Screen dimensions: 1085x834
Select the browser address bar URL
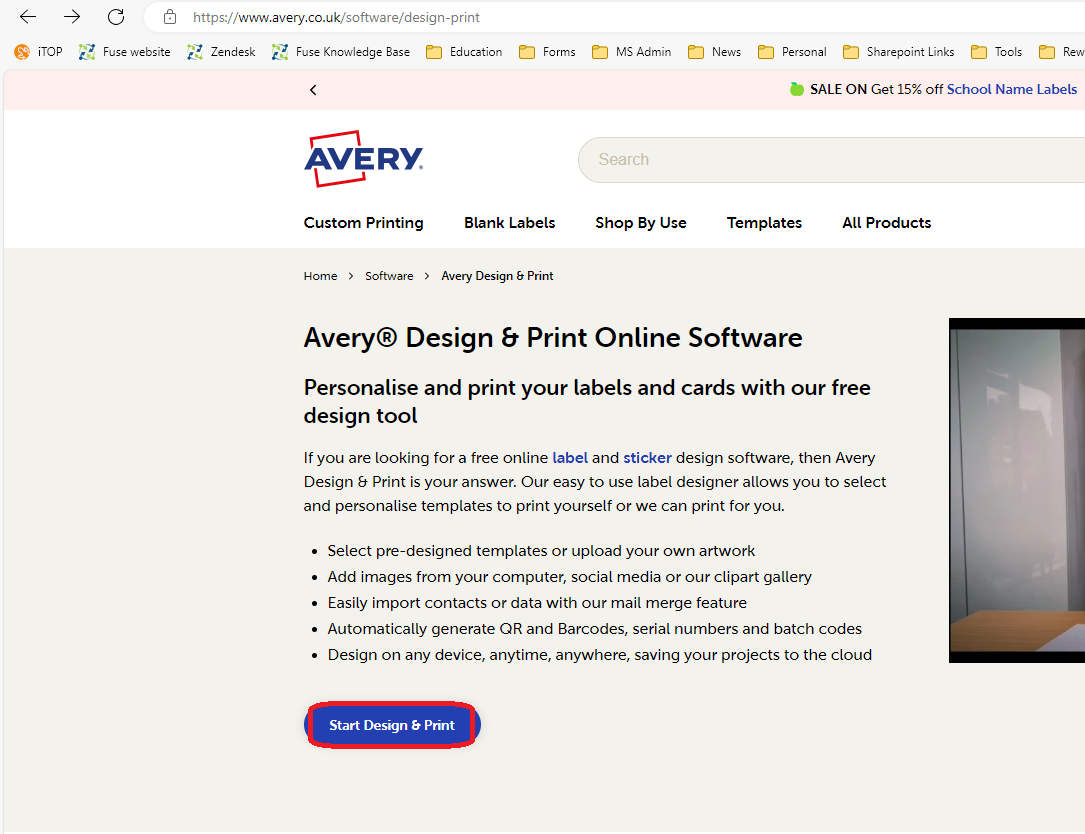pos(336,17)
